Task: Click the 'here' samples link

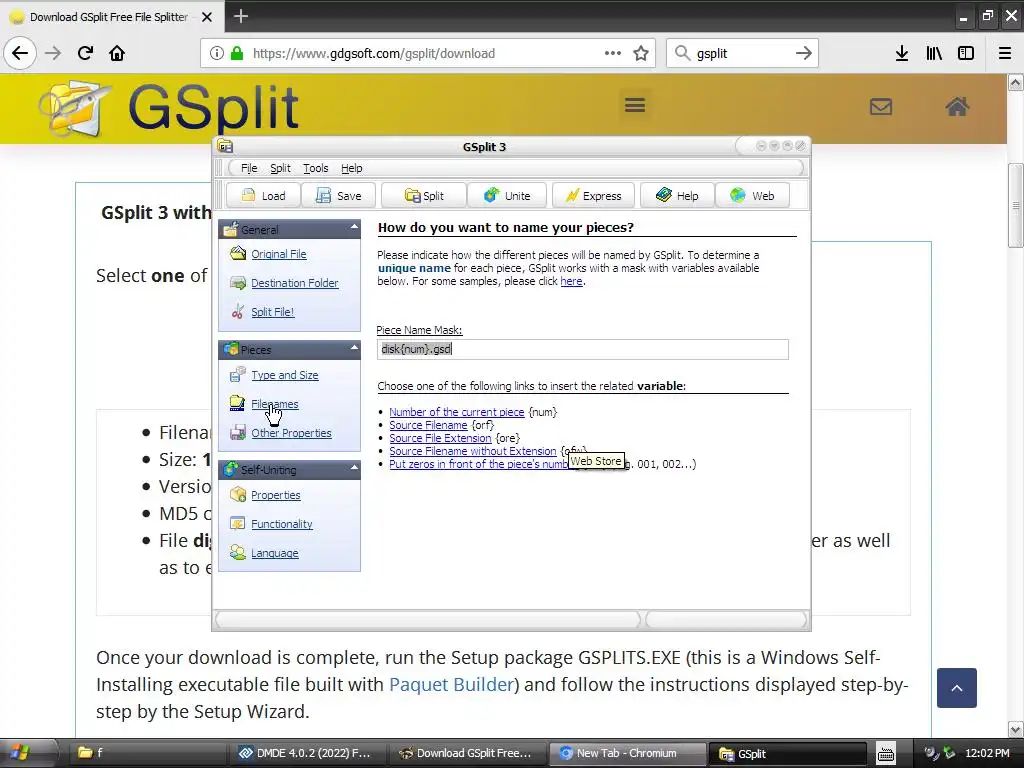Action: click(x=571, y=281)
